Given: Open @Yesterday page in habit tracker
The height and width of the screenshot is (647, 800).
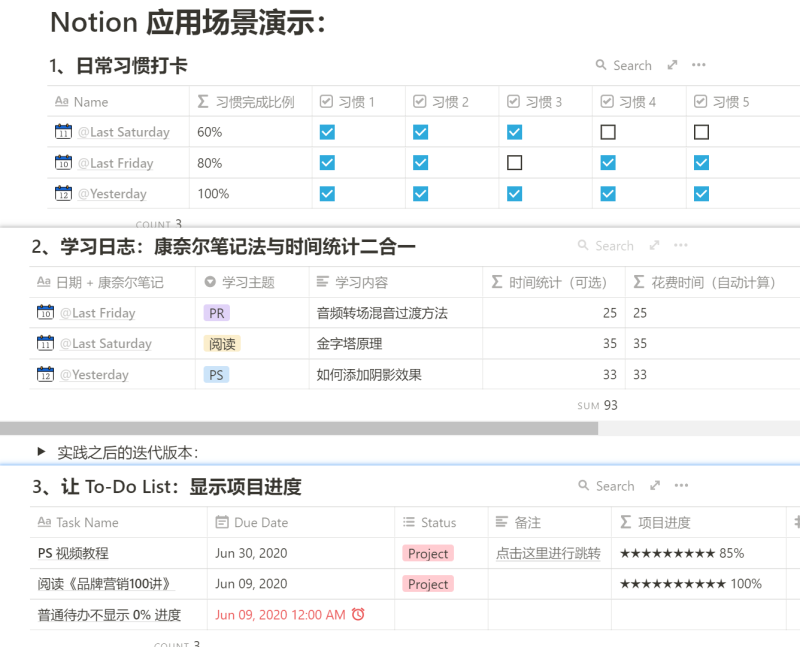Looking at the screenshot, I should [x=112, y=194].
